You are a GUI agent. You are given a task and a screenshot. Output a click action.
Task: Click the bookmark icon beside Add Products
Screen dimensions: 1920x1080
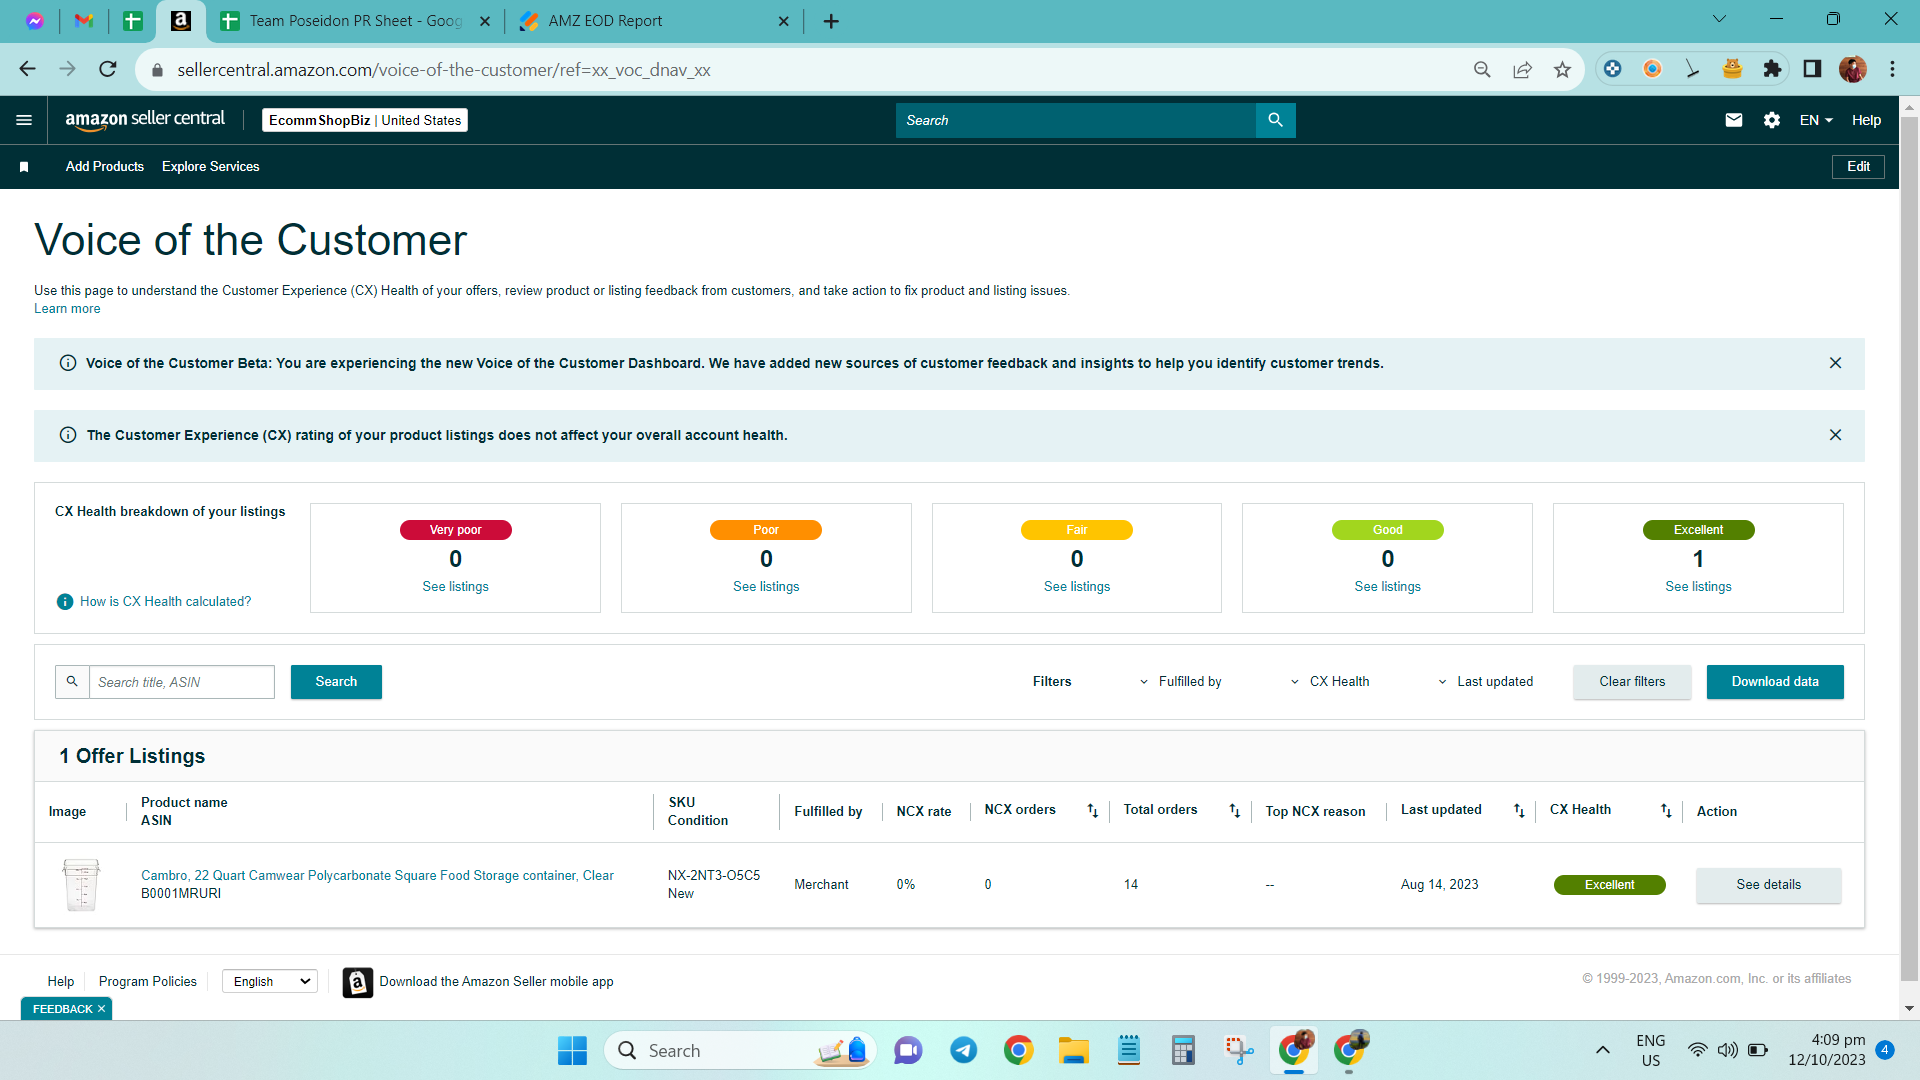click(24, 167)
